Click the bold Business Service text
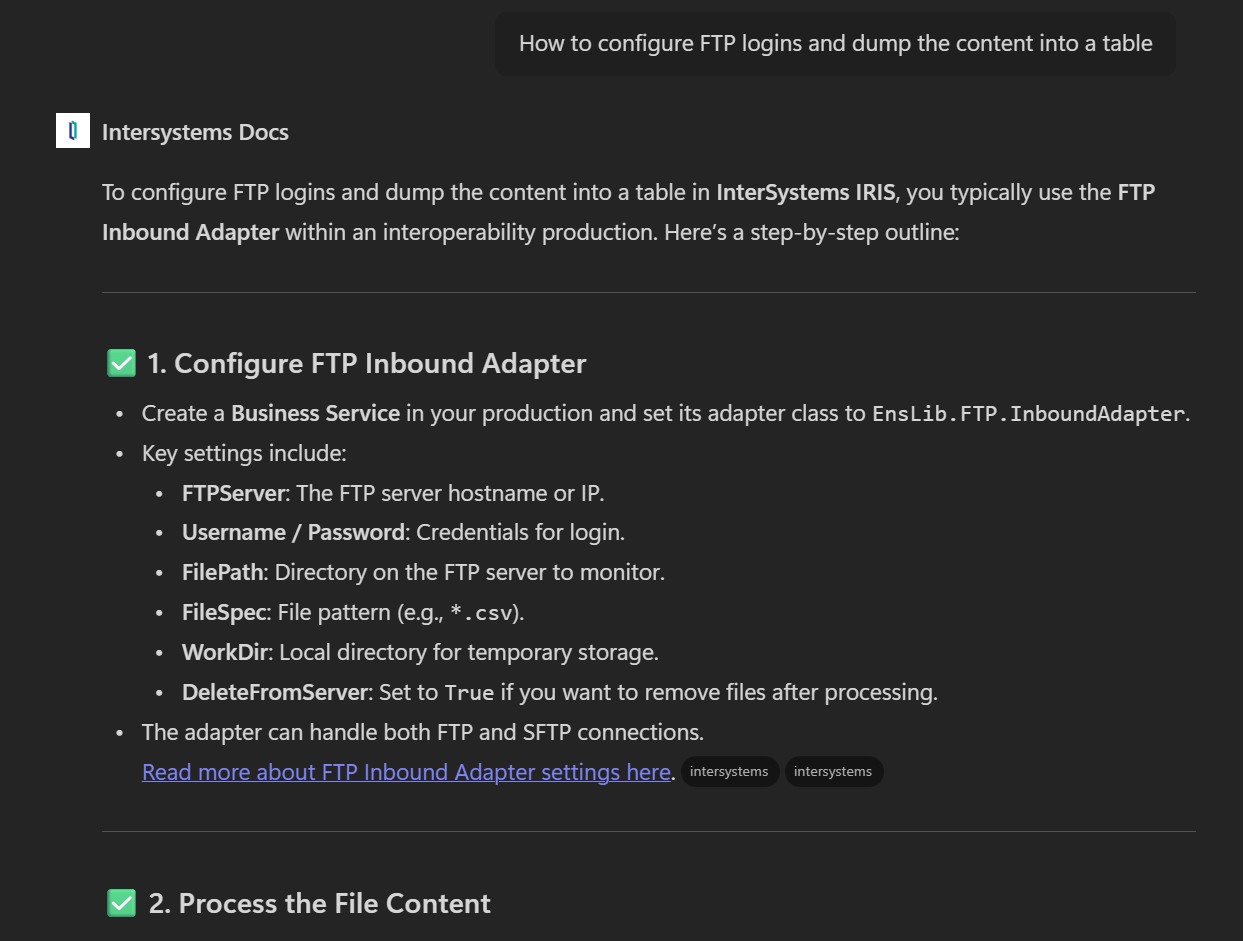The width and height of the screenshot is (1243, 941). click(315, 413)
